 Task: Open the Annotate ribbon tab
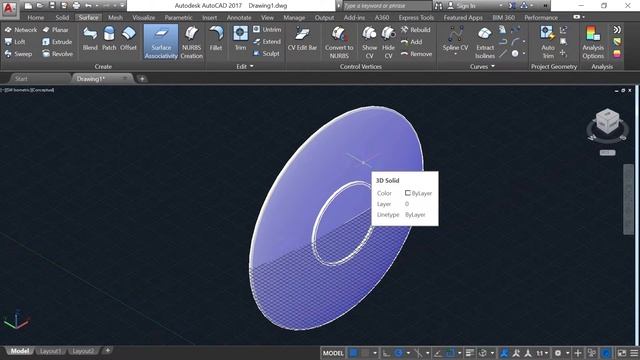[x=239, y=18]
